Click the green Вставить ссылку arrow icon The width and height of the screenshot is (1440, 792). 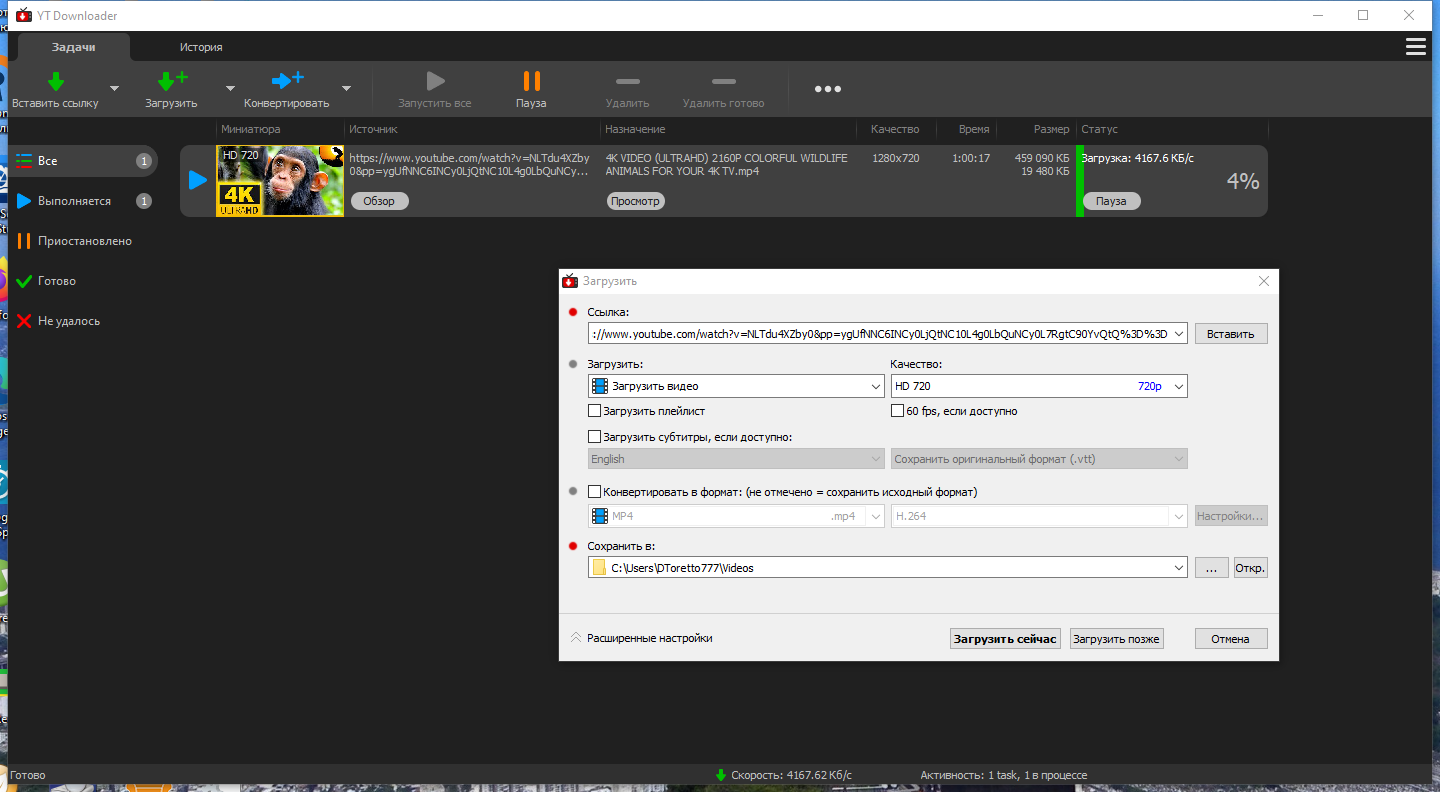coord(56,81)
